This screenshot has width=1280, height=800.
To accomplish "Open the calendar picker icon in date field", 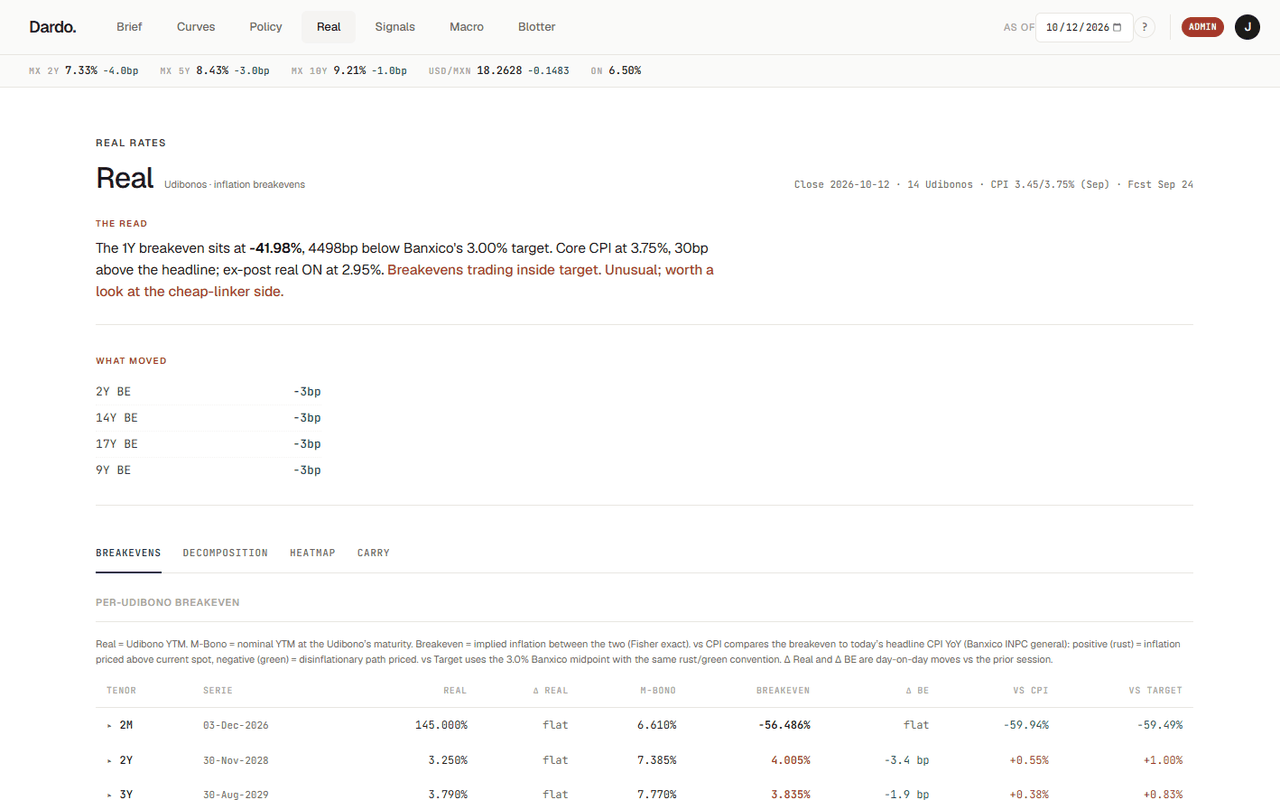I will (1117, 27).
